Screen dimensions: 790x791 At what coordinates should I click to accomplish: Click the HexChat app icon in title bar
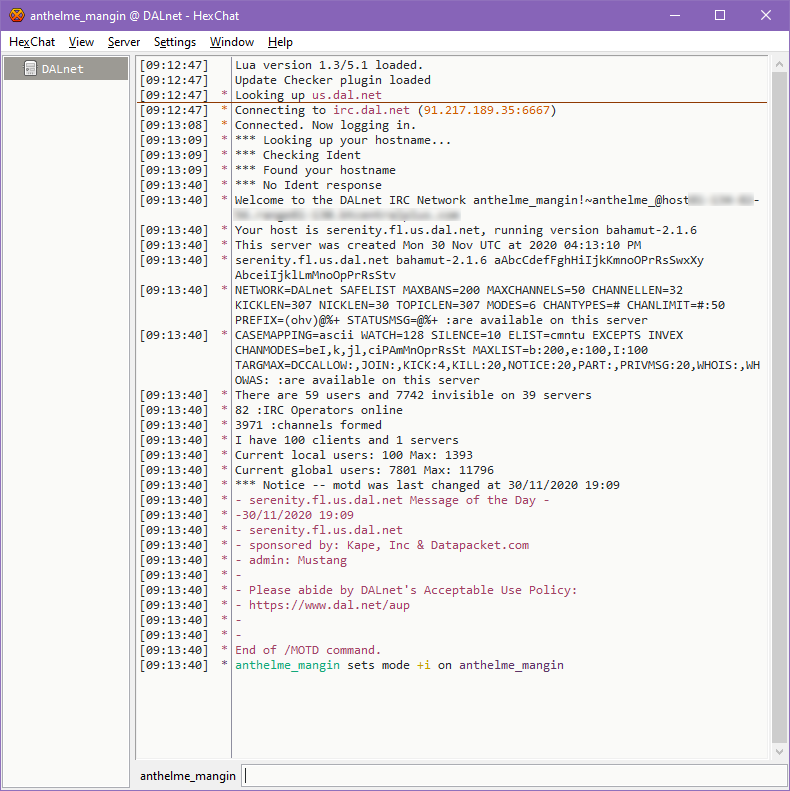[17, 16]
